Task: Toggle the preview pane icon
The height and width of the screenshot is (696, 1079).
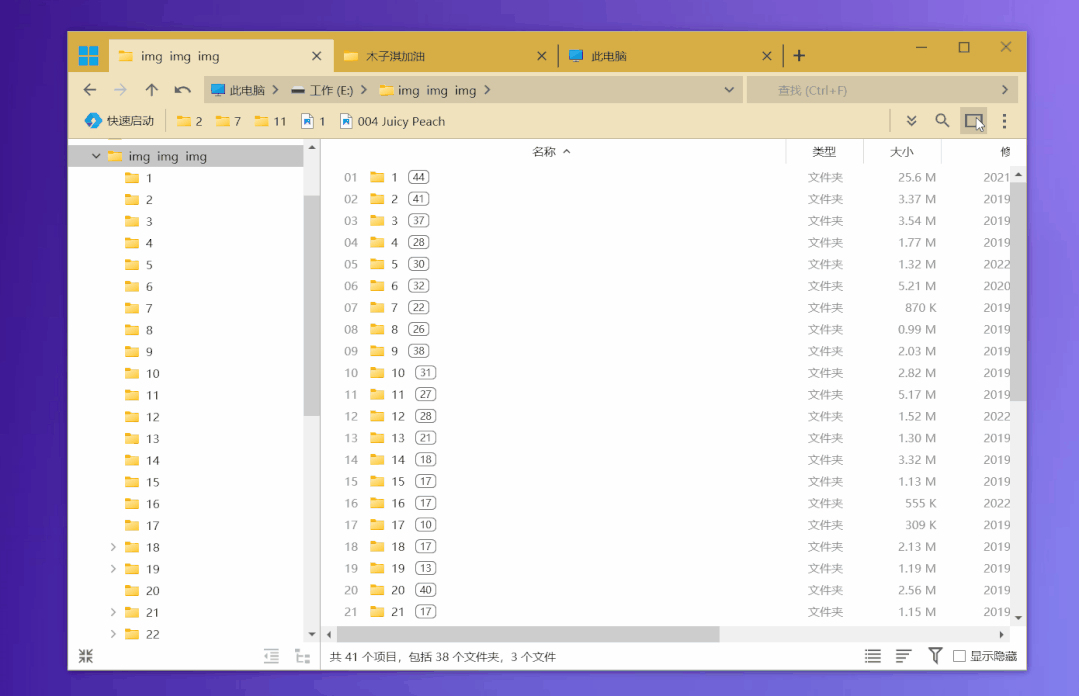Action: 974,121
